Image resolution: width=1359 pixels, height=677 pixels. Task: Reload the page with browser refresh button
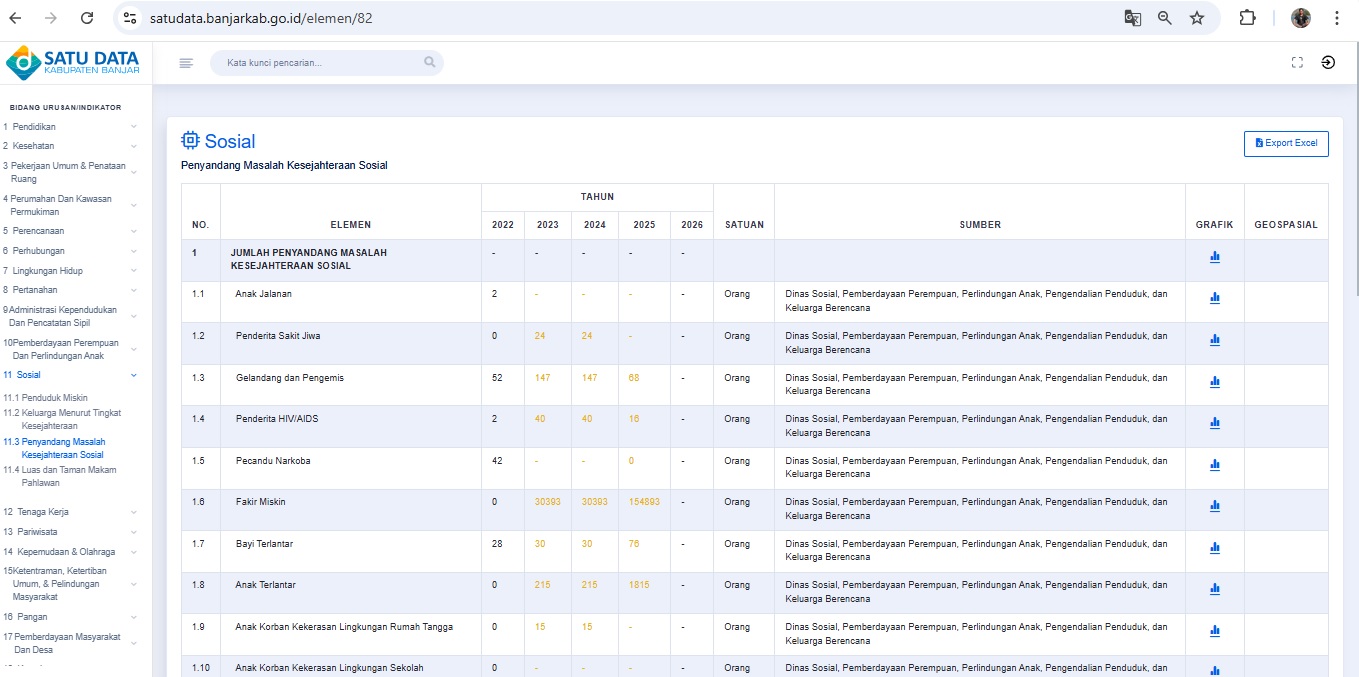pyautogui.click(x=87, y=18)
